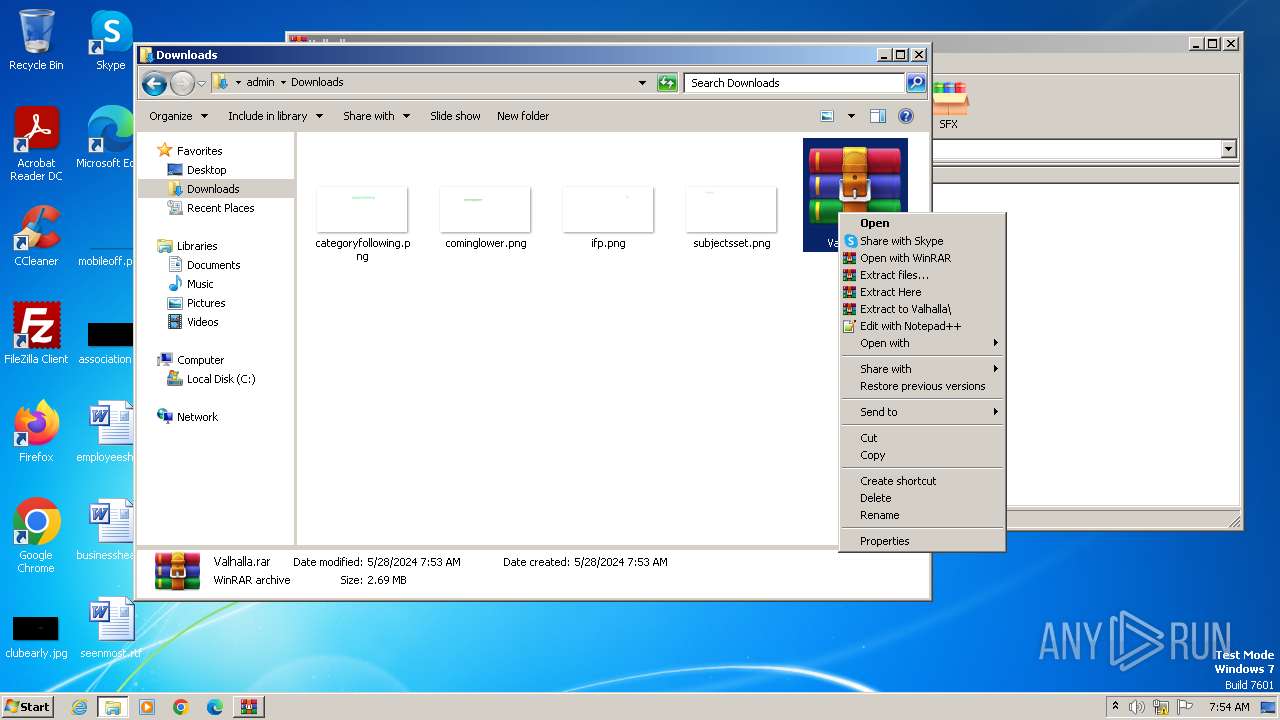The image size is (1280, 720).
Task: Choose Open in the context menu
Action: [x=922, y=224]
